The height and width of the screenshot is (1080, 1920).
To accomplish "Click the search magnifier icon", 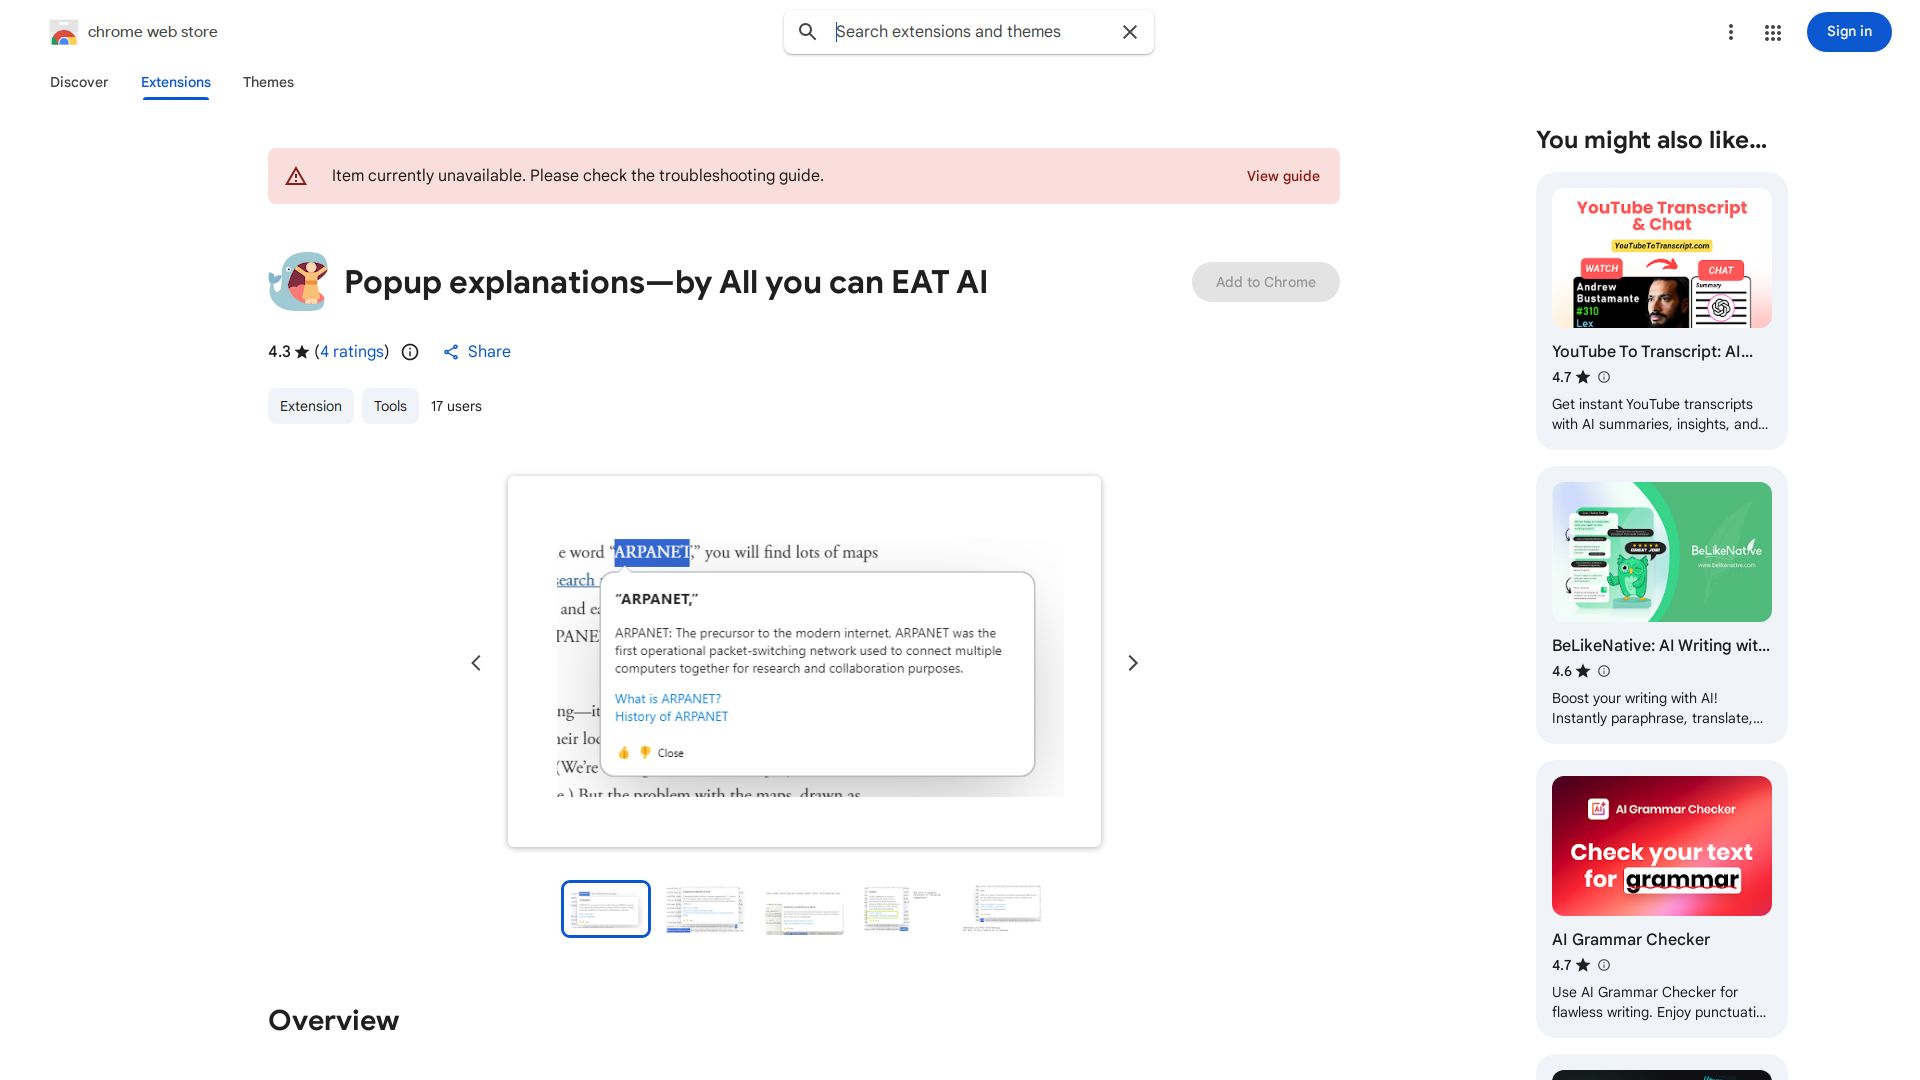I will pyautogui.click(x=807, y=32).
